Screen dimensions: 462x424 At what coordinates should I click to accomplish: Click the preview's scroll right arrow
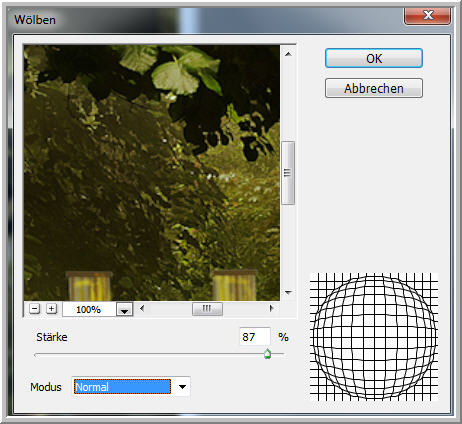click(271, 309)
